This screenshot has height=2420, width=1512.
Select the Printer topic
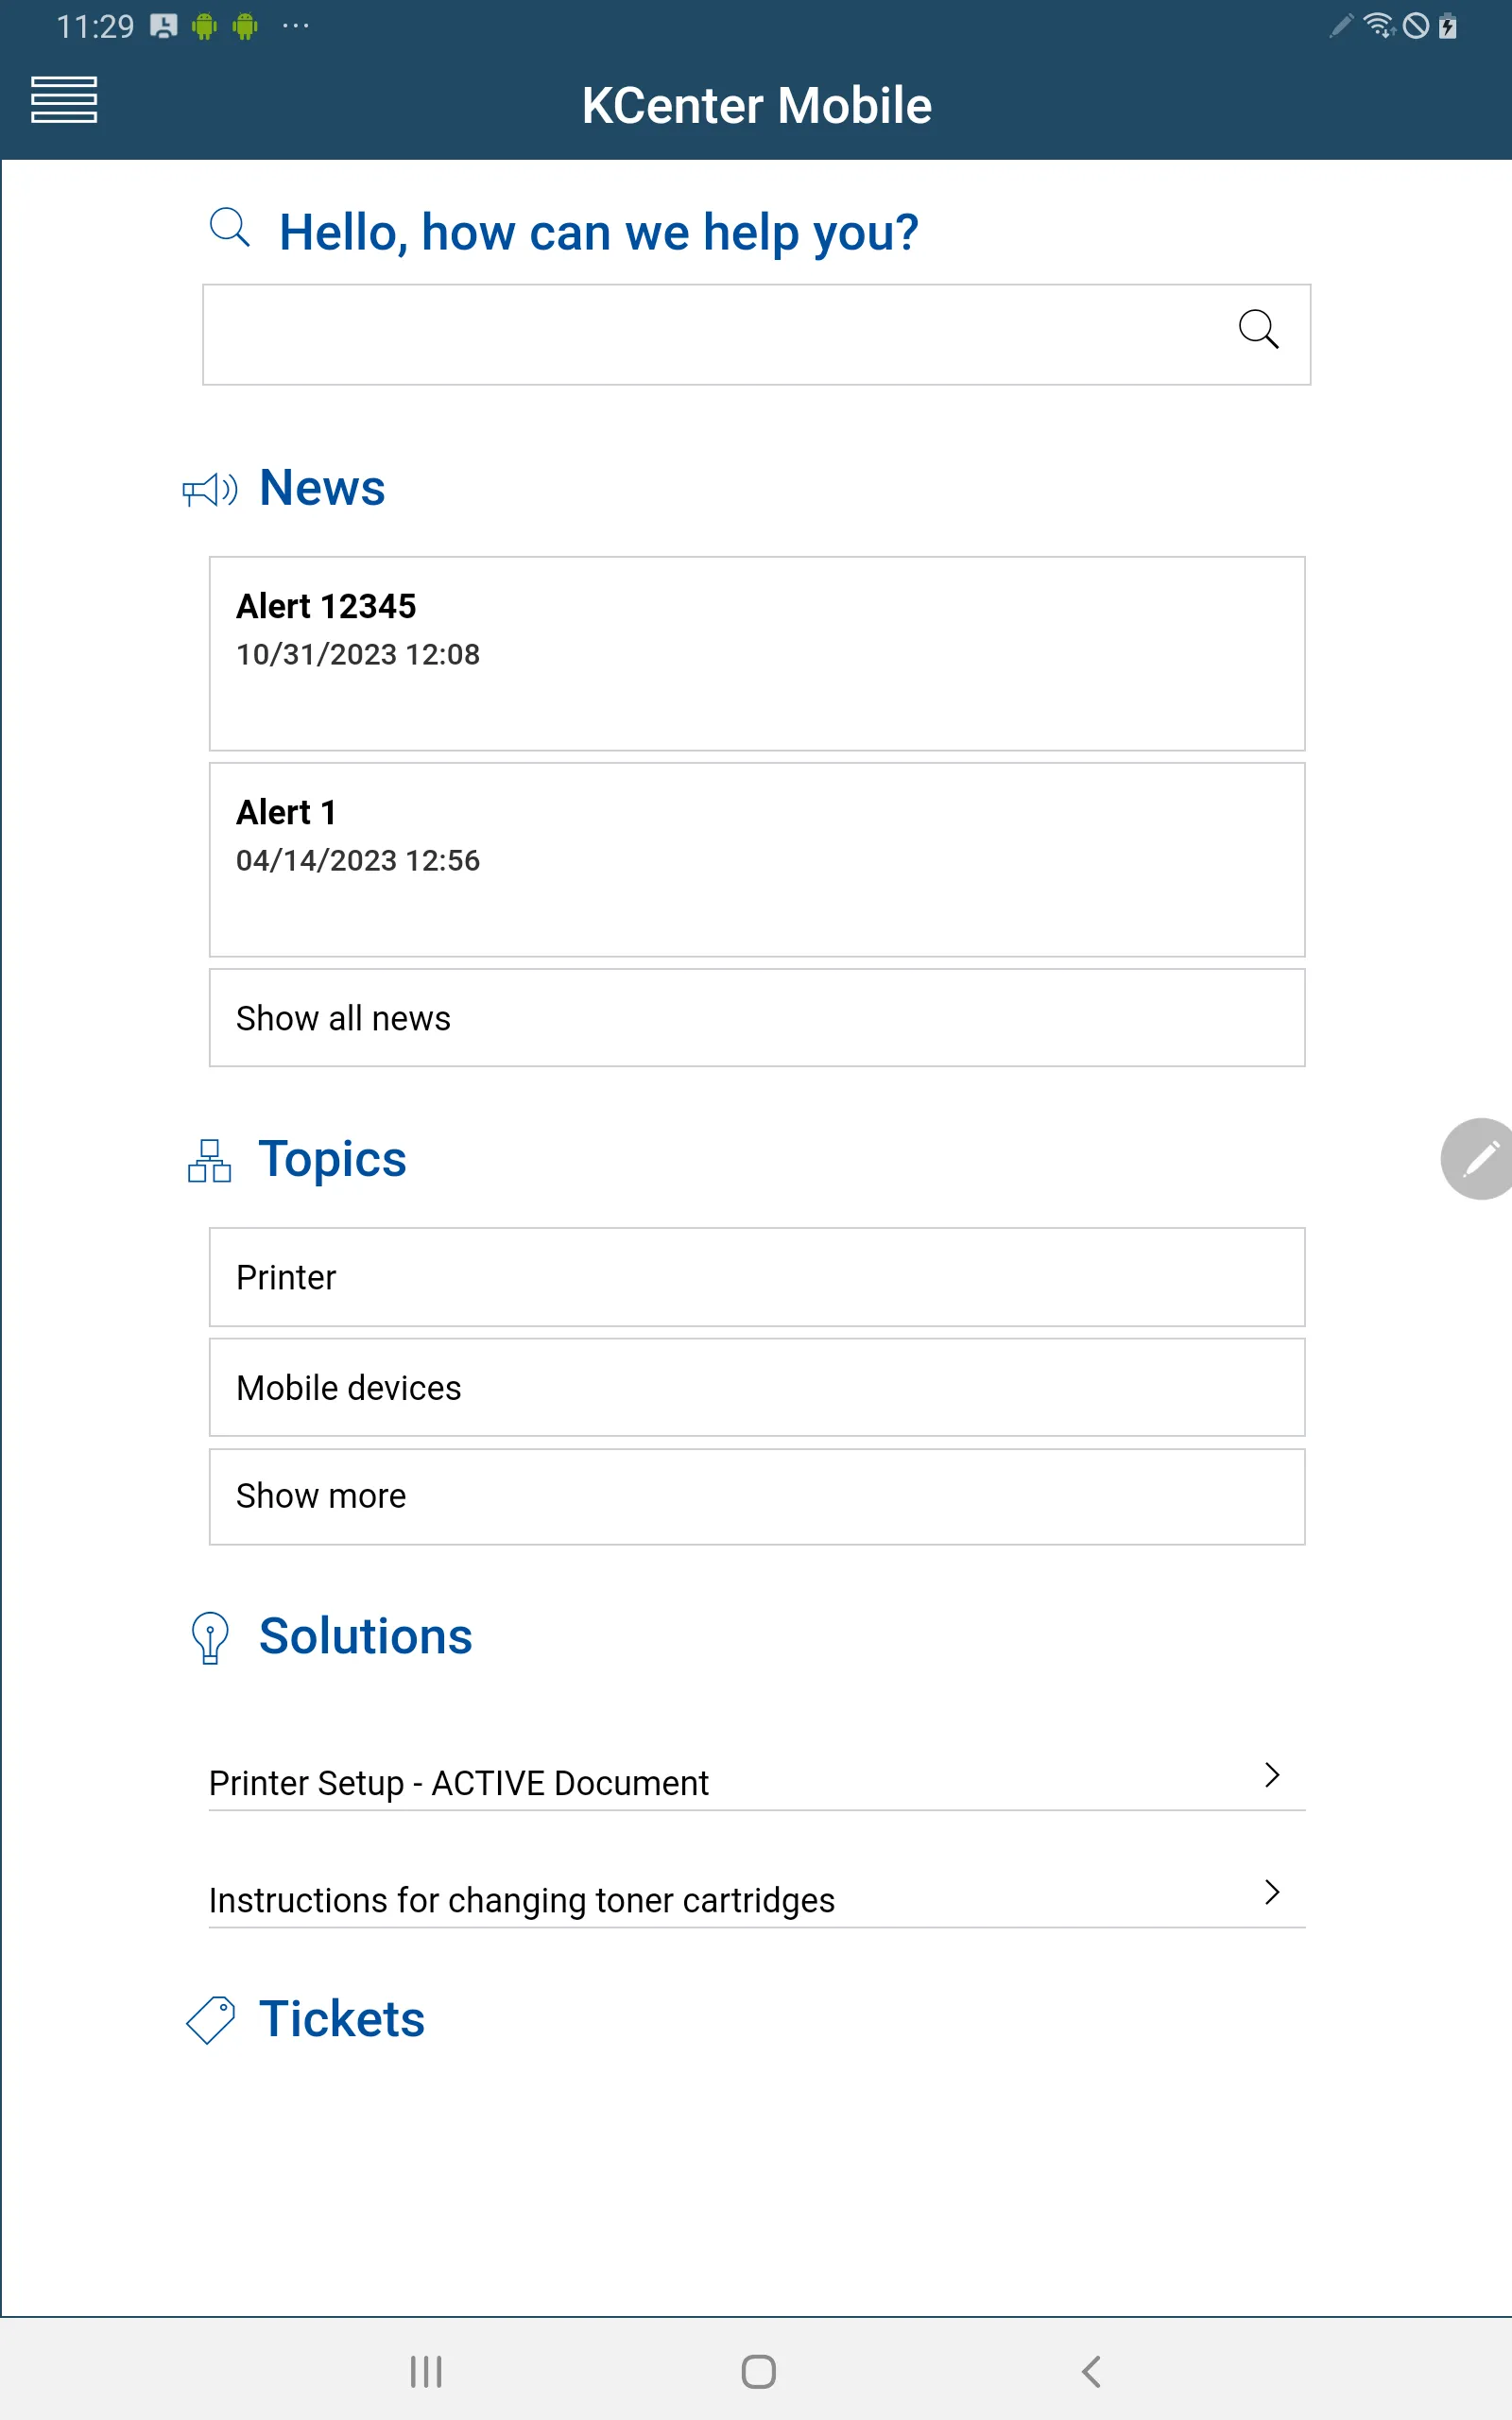coord(757,1277)
